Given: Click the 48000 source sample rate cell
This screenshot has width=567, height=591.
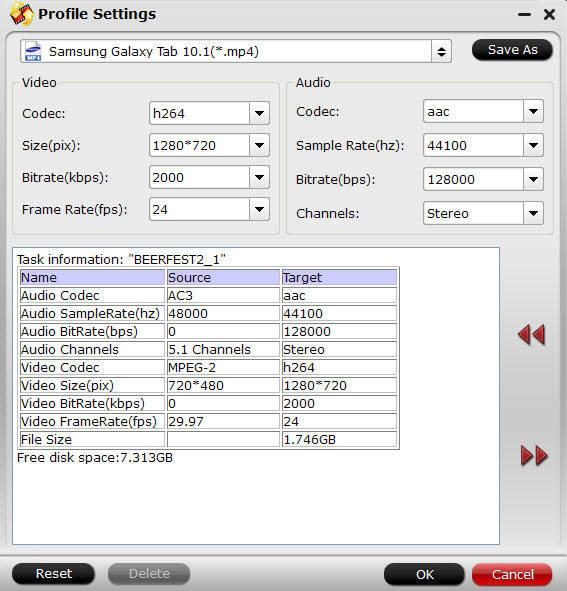Looking at the screenshot, I should [x=223, y=314].
